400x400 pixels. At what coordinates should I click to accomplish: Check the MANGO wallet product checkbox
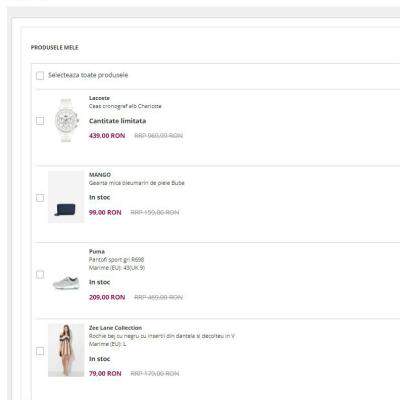click(40, 198)
